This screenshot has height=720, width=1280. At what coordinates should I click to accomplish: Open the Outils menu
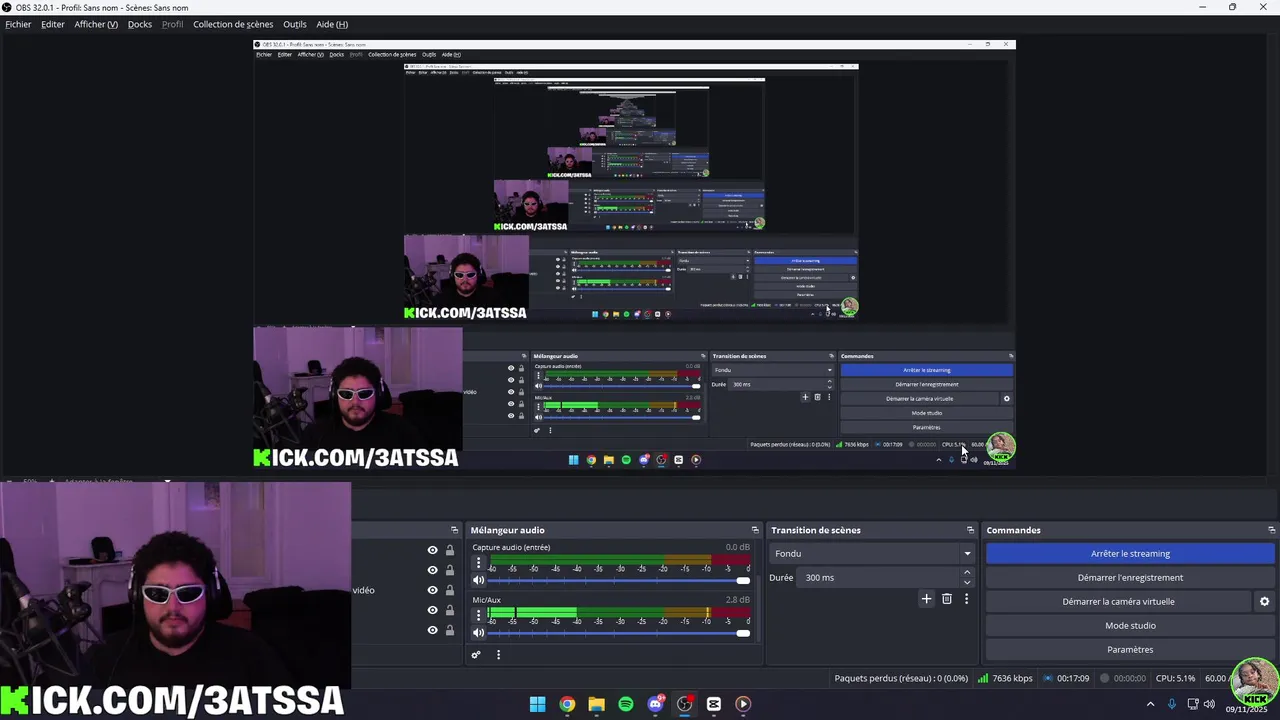[x=295, y=24]
